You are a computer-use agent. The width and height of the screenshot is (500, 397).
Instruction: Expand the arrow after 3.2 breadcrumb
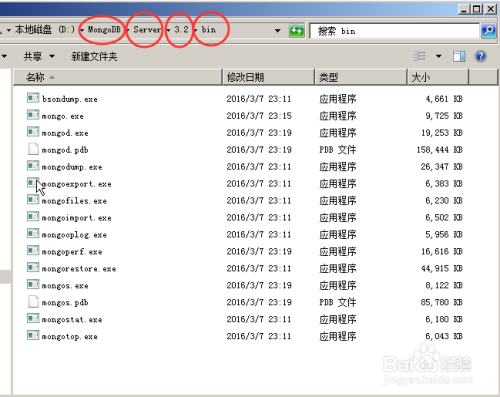point(196,30)
